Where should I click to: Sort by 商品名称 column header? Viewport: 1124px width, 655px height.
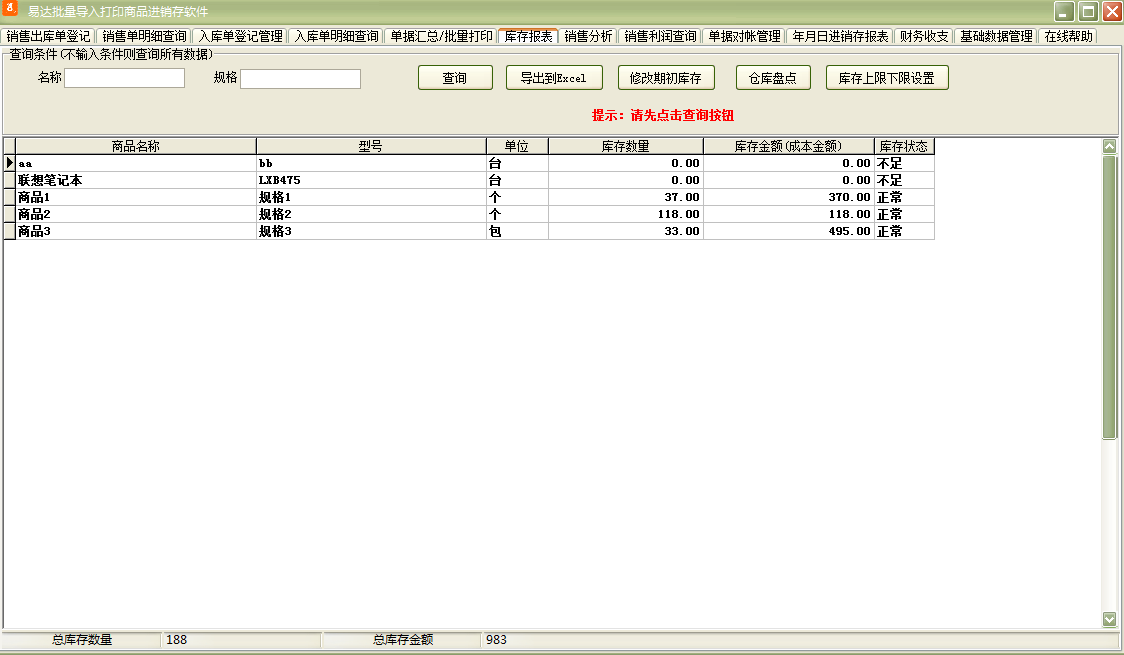135,146
